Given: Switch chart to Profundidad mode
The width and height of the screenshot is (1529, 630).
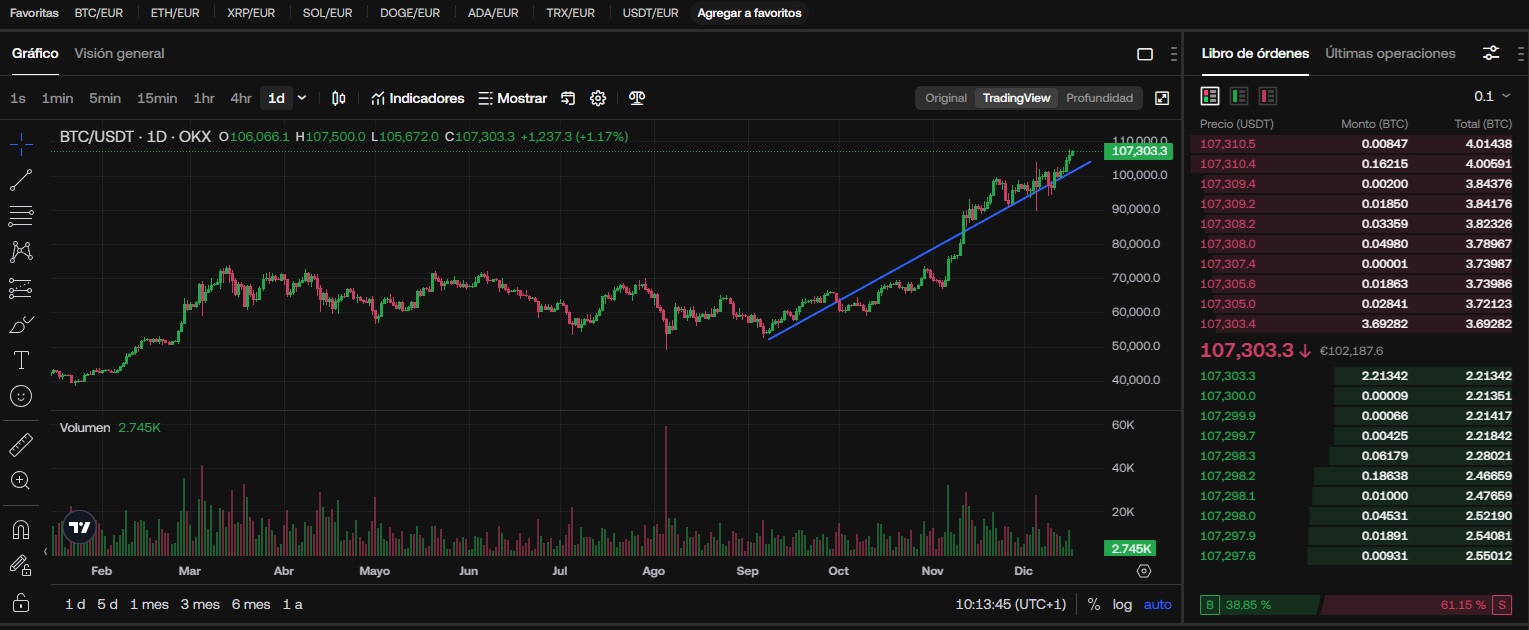Looking at the screenshot, I should point(1099,98).
